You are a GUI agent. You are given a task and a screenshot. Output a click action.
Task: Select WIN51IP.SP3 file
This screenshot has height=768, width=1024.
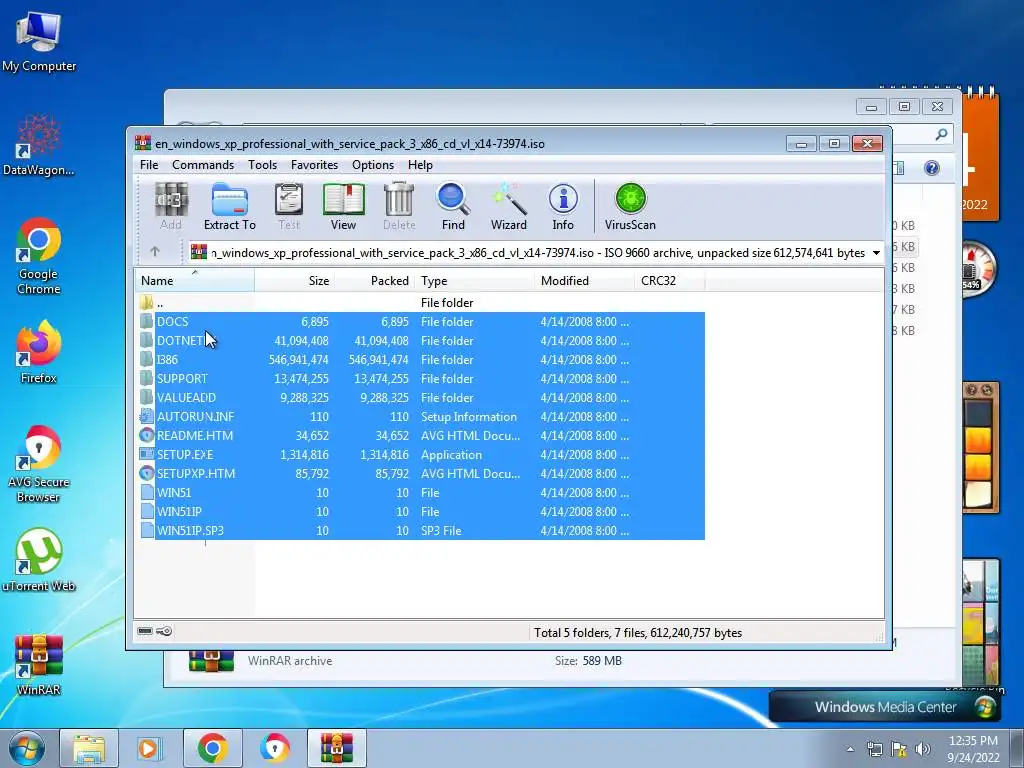pos(421,530)
